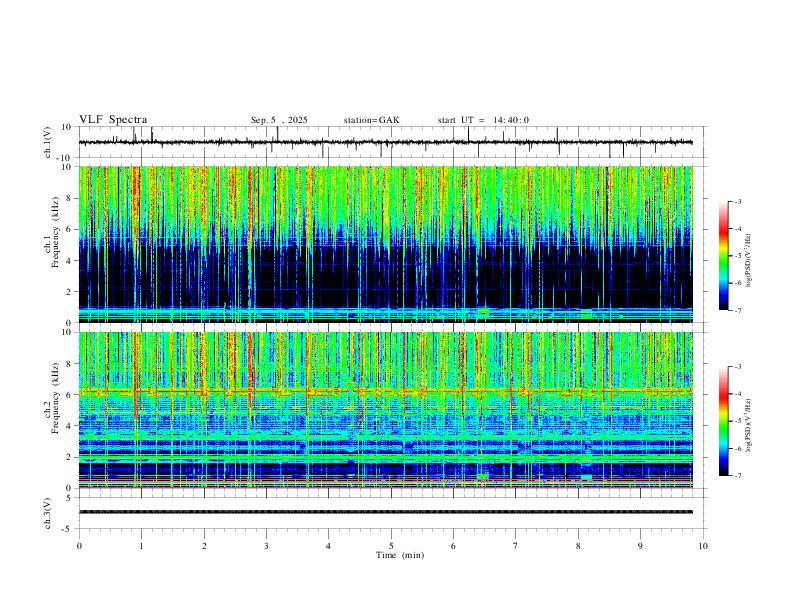Click time-axis tick label "4"
Viewport: 792px width, 612px height.
[329, 546]
